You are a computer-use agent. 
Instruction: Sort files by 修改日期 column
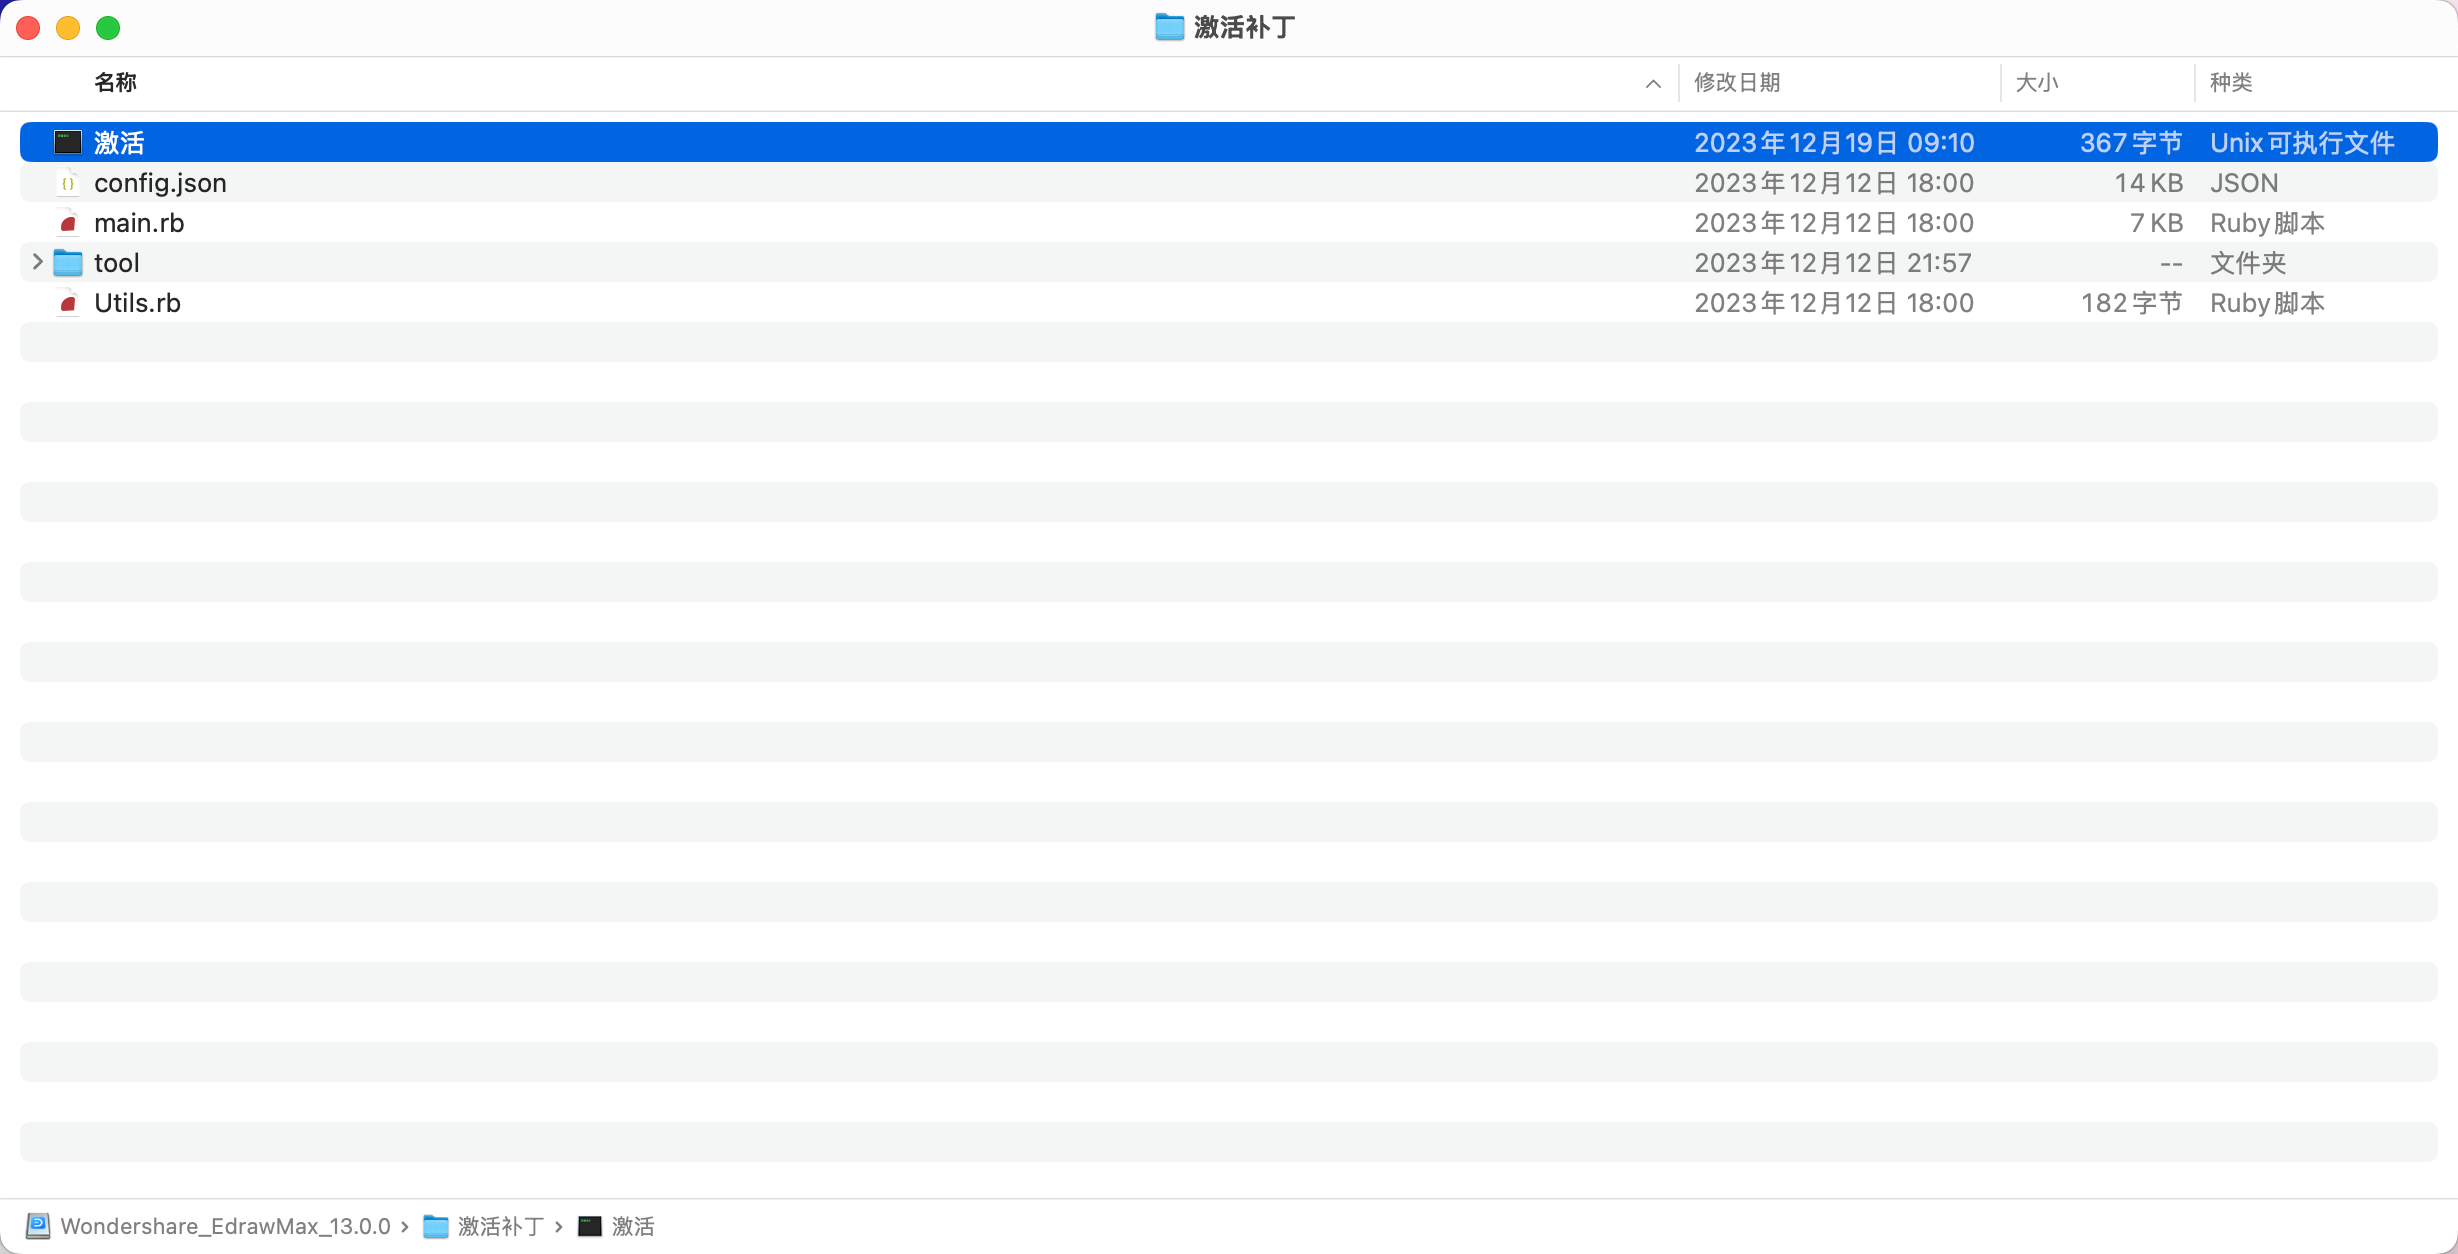pos(1737,83)
